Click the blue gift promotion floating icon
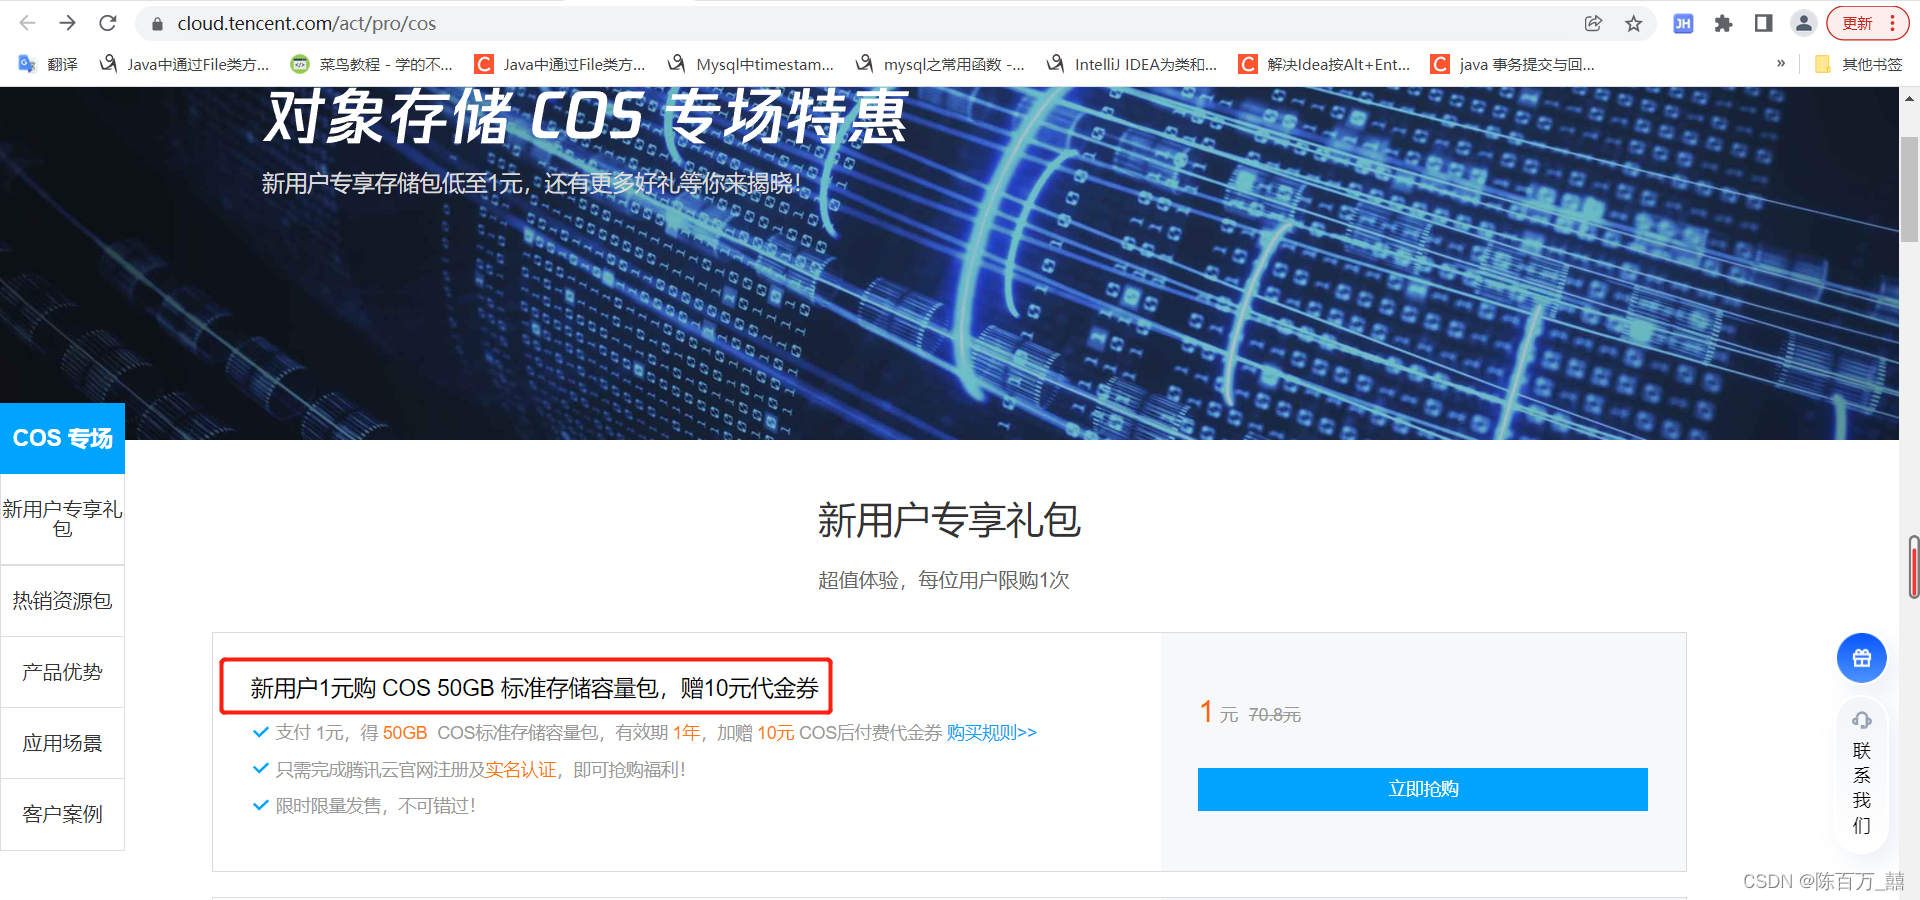This screenshot has width=1920, height=900. point(1861,658)
